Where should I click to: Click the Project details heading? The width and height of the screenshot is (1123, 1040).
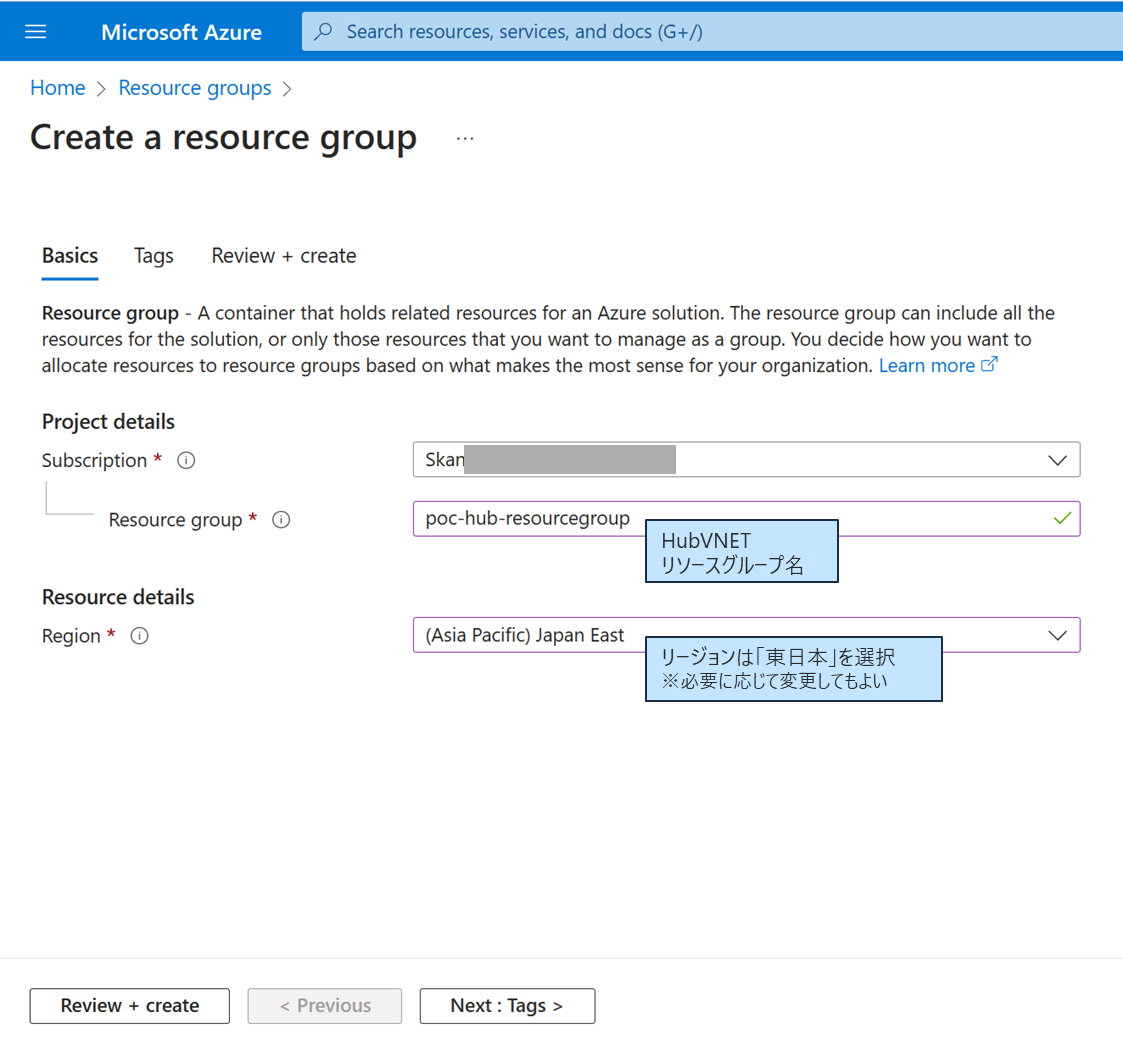click(108, 422)
